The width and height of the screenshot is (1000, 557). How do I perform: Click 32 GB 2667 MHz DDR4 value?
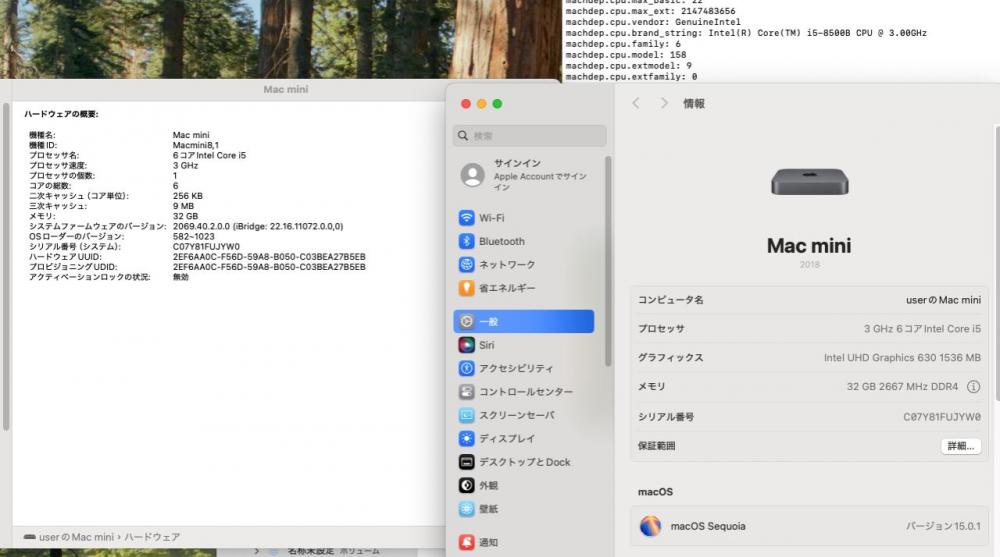[x=902, y=387]
